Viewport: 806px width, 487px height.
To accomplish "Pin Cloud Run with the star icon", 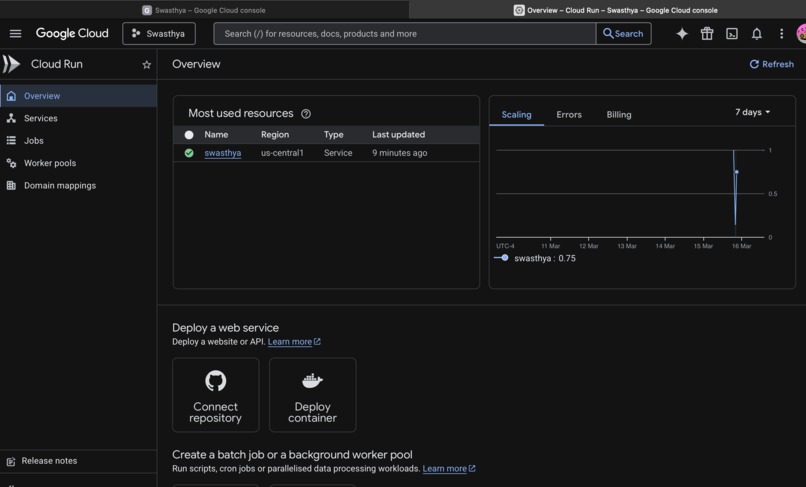I will click(x=146, y=64).
